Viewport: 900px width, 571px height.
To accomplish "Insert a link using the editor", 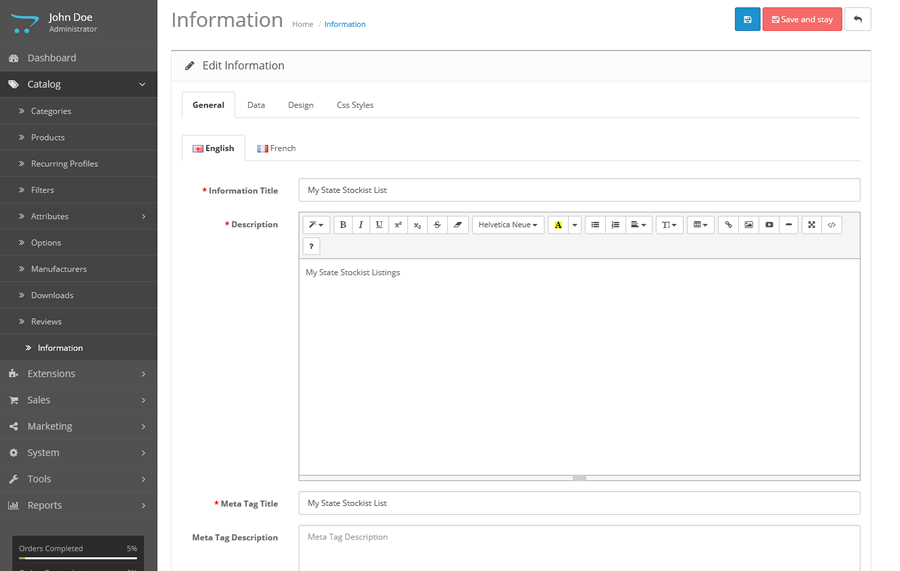I will tap(728, 225).
